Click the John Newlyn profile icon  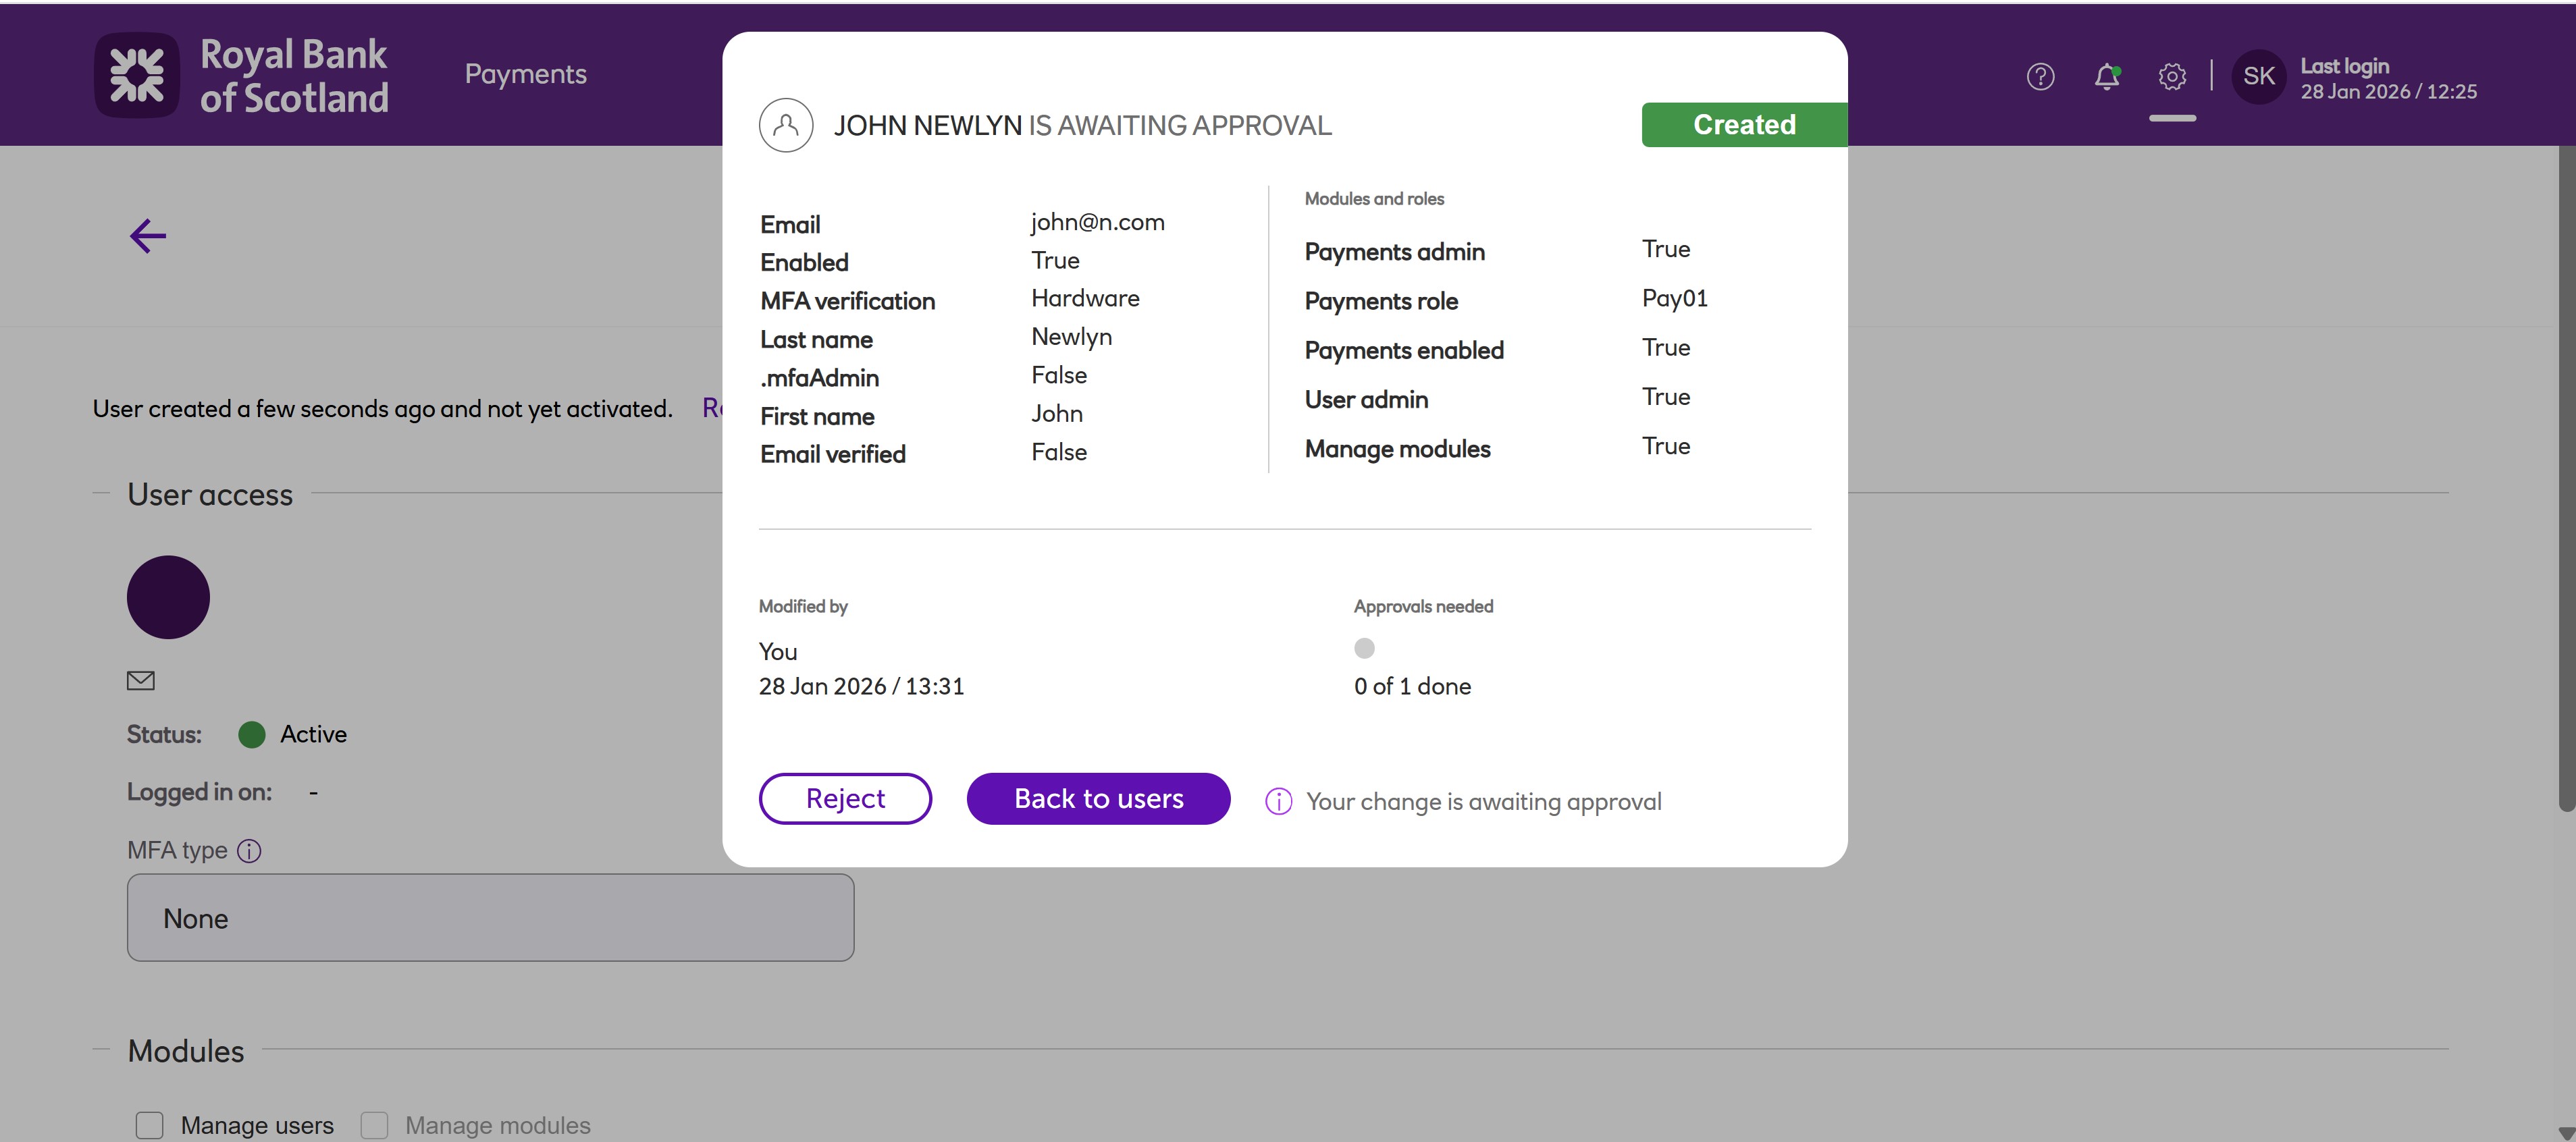click(x=786, y=125)
